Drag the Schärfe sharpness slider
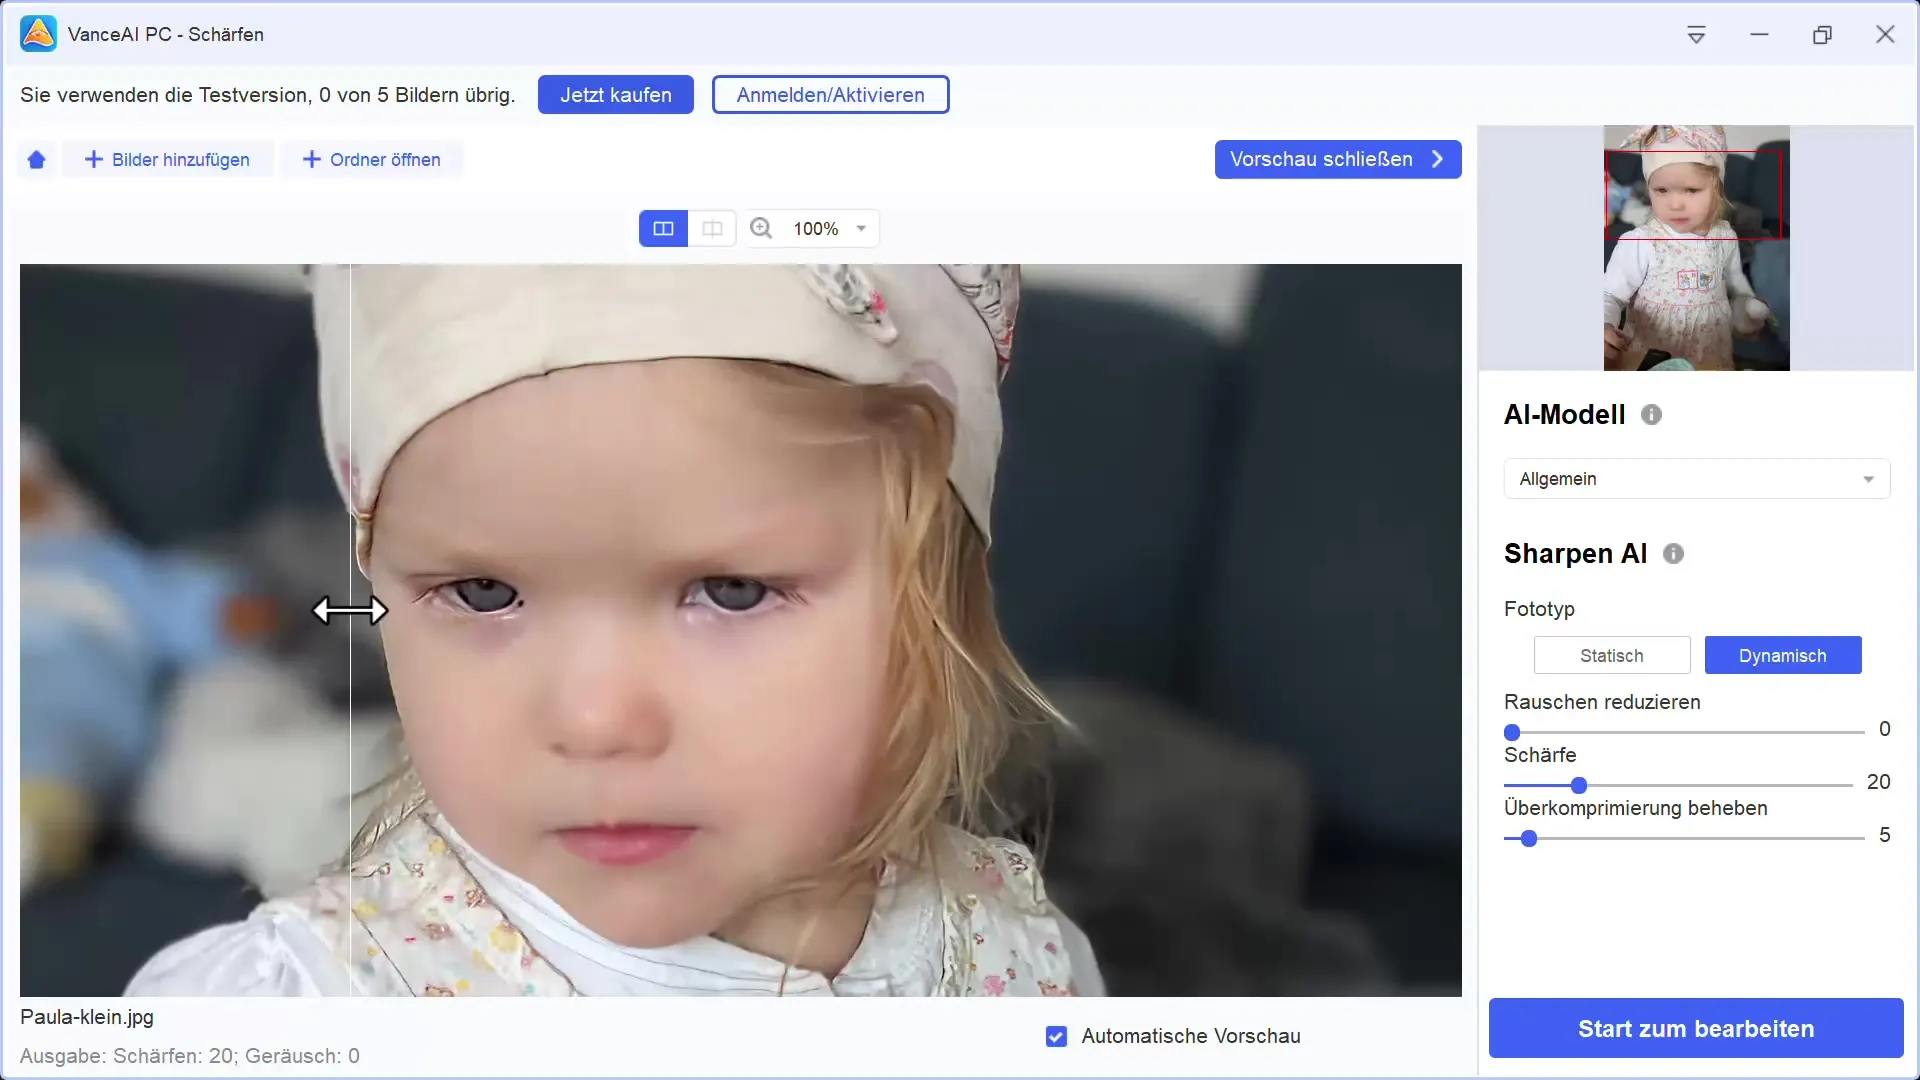The height and width of the screenshot is (1080, 1920). click(x=1577, y=785)
